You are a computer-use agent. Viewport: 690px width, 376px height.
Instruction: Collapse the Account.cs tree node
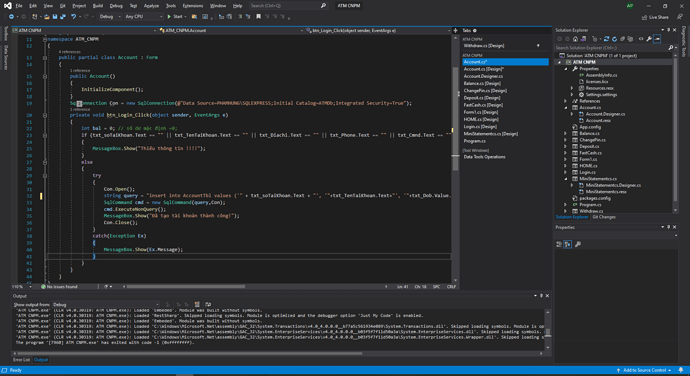(566, 107)
